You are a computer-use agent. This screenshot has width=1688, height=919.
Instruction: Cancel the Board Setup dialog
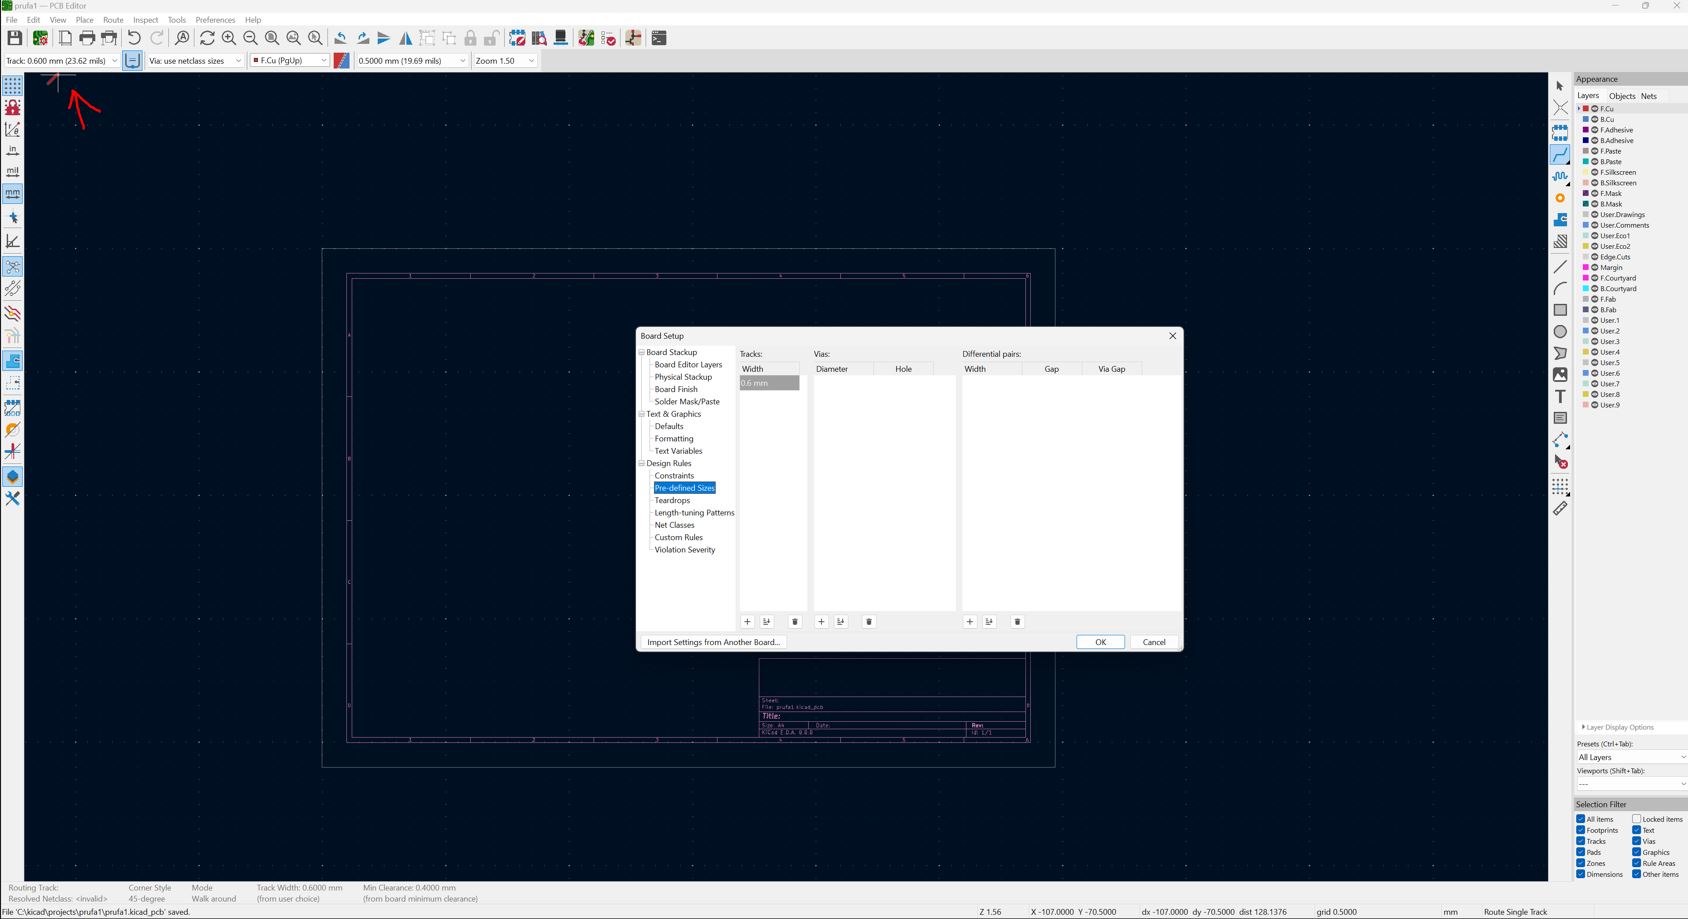(1154, 642)
